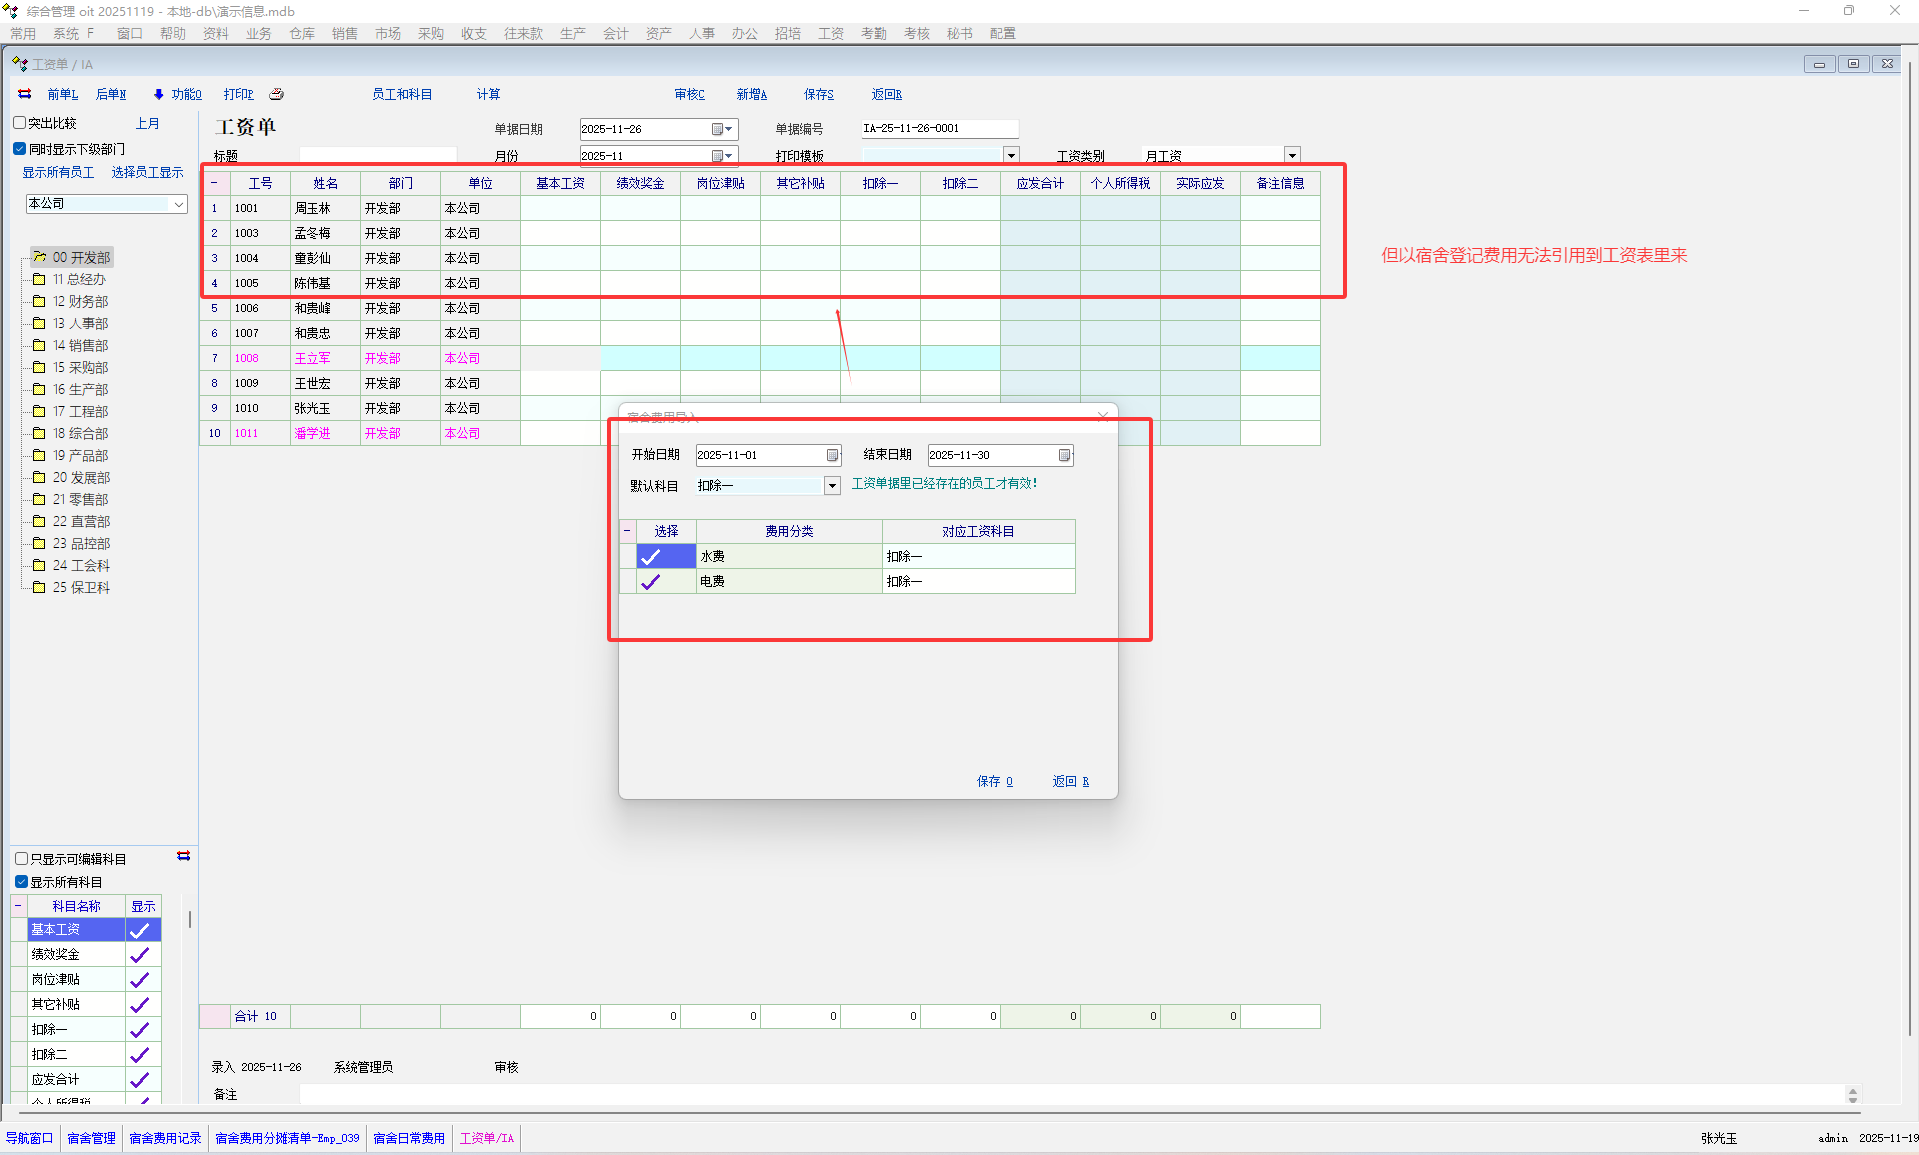The height and width of the screenshot is (1155, 1919).
Task: Expand the 默认科目 dropdown in the dialog
Action: 831,486
